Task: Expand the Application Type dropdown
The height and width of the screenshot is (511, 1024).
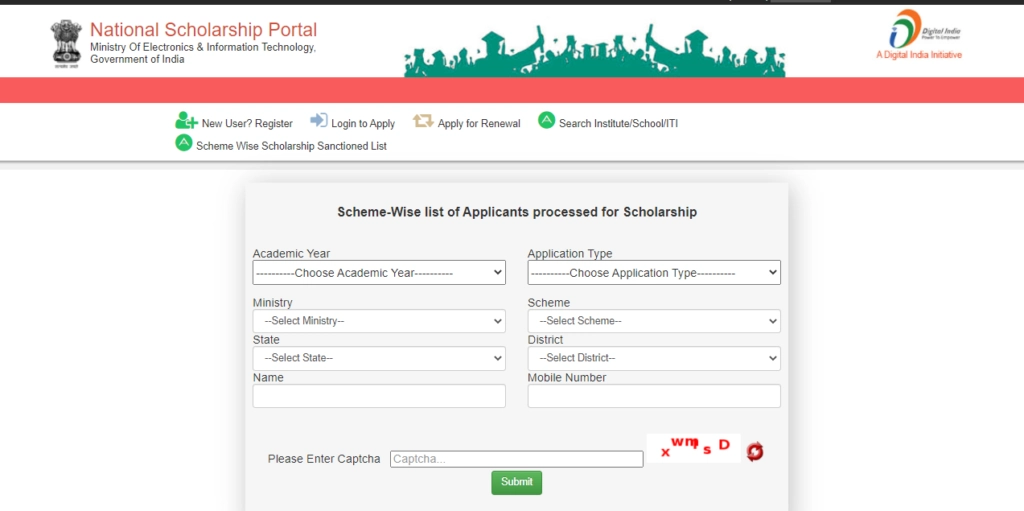Action: coord(654,272)
